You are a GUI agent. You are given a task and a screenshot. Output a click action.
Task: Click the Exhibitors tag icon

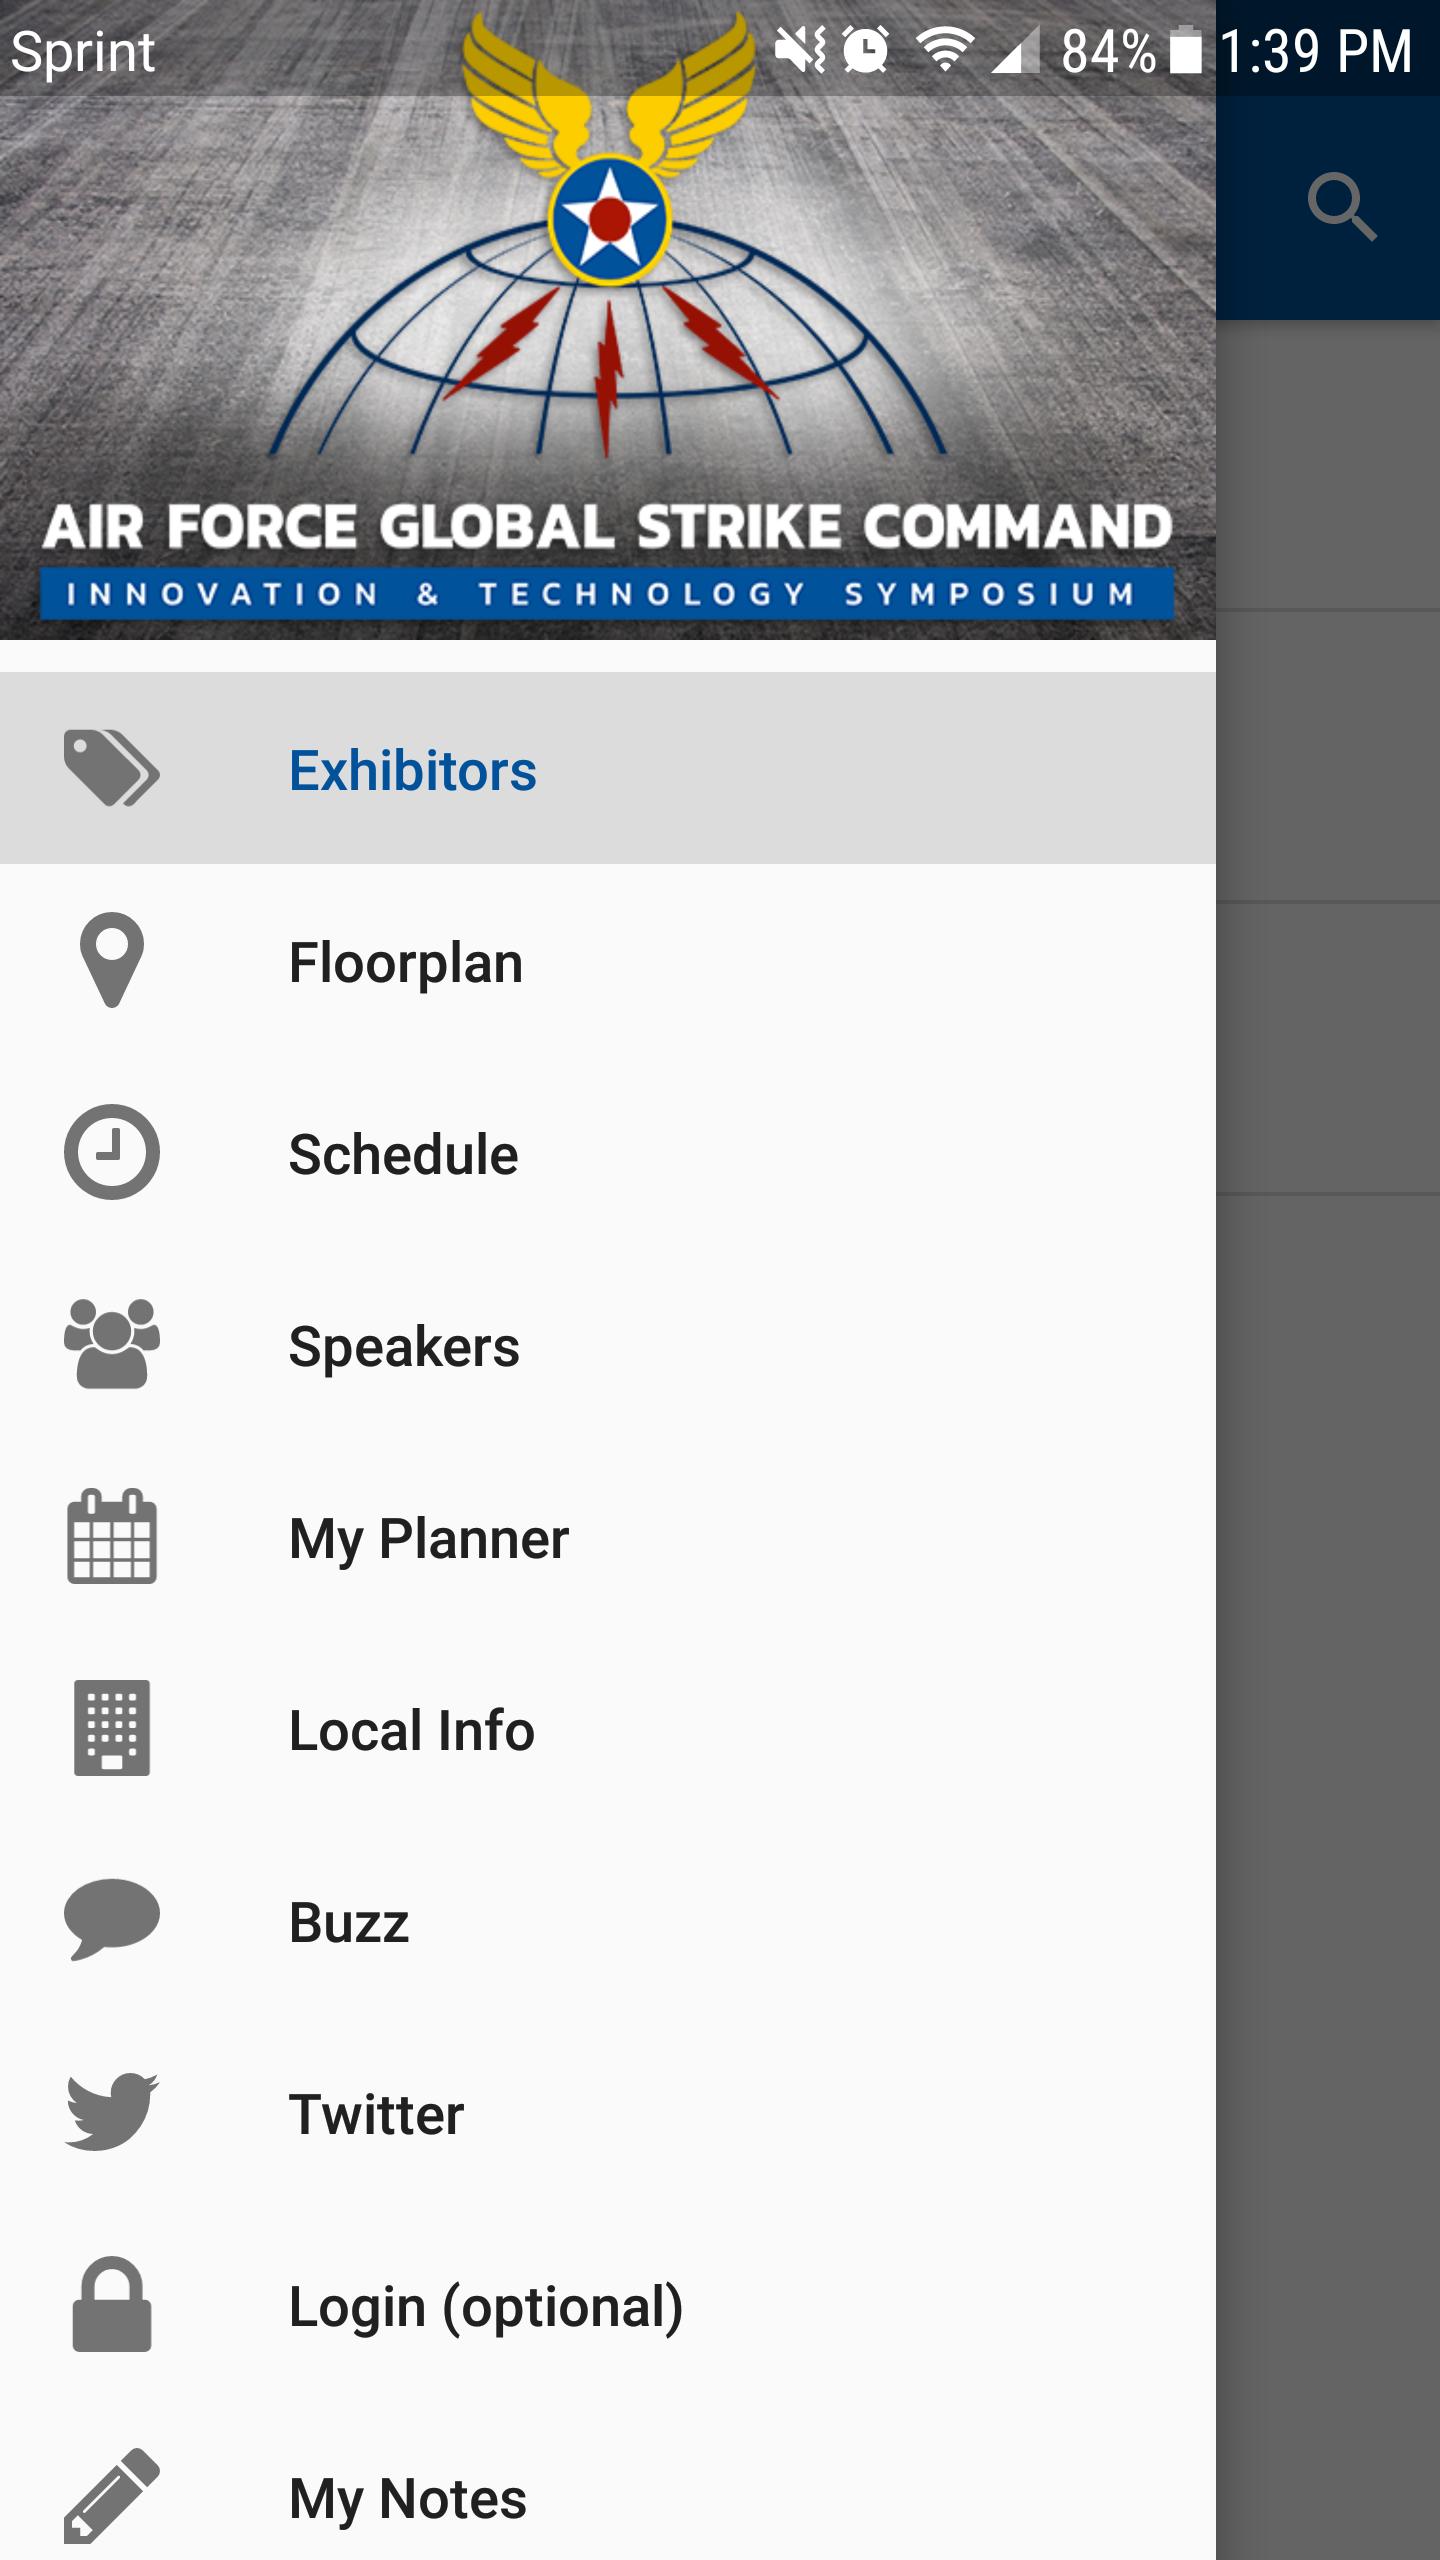(111, 768)
